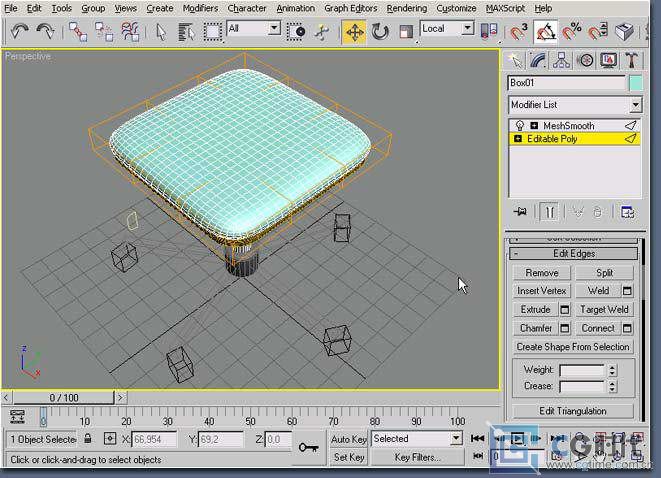Image resolution: width=661 pixels, height=478 pixels.
Task: Open the Chamfer settings box
Action: [564, 328]
